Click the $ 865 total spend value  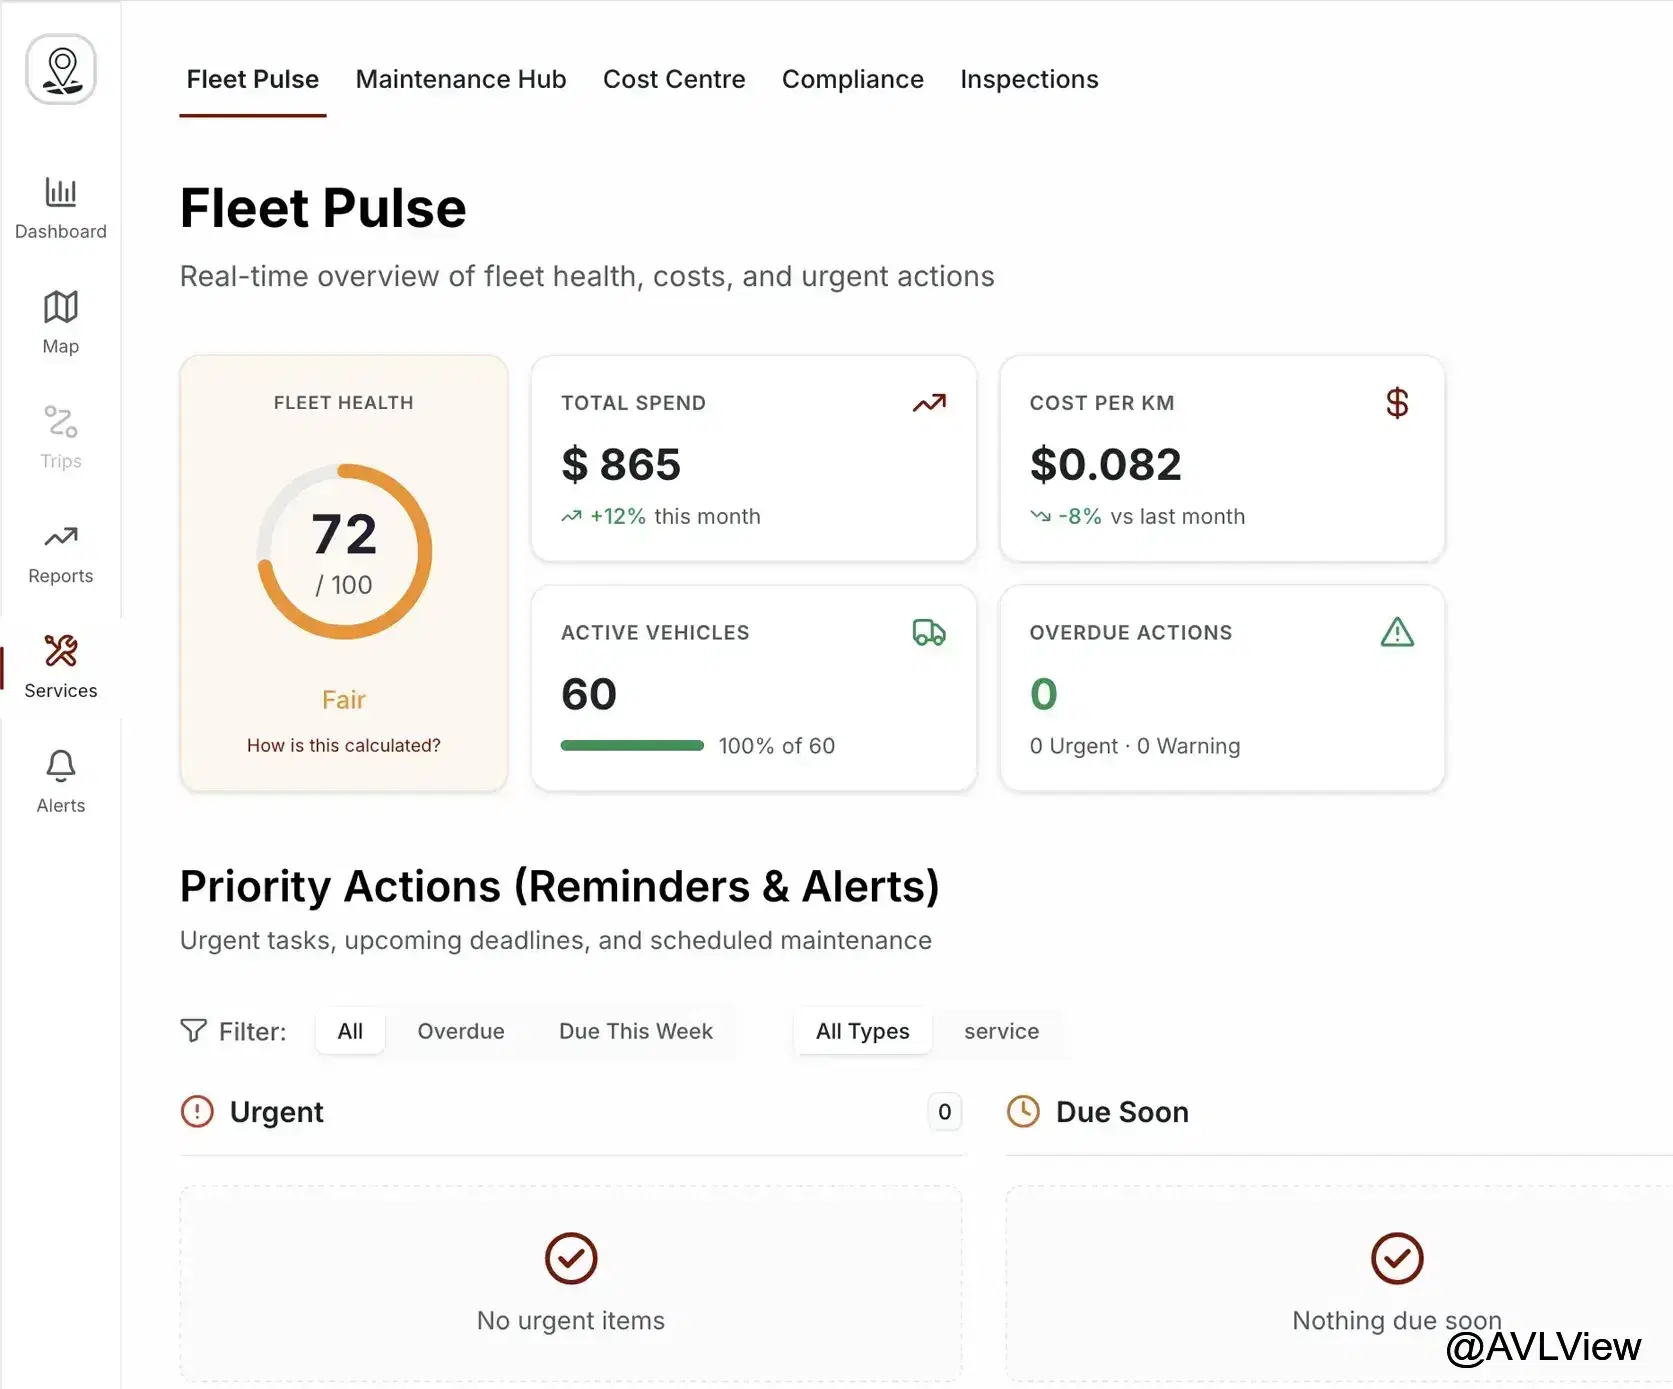click(x=621, y=464)
